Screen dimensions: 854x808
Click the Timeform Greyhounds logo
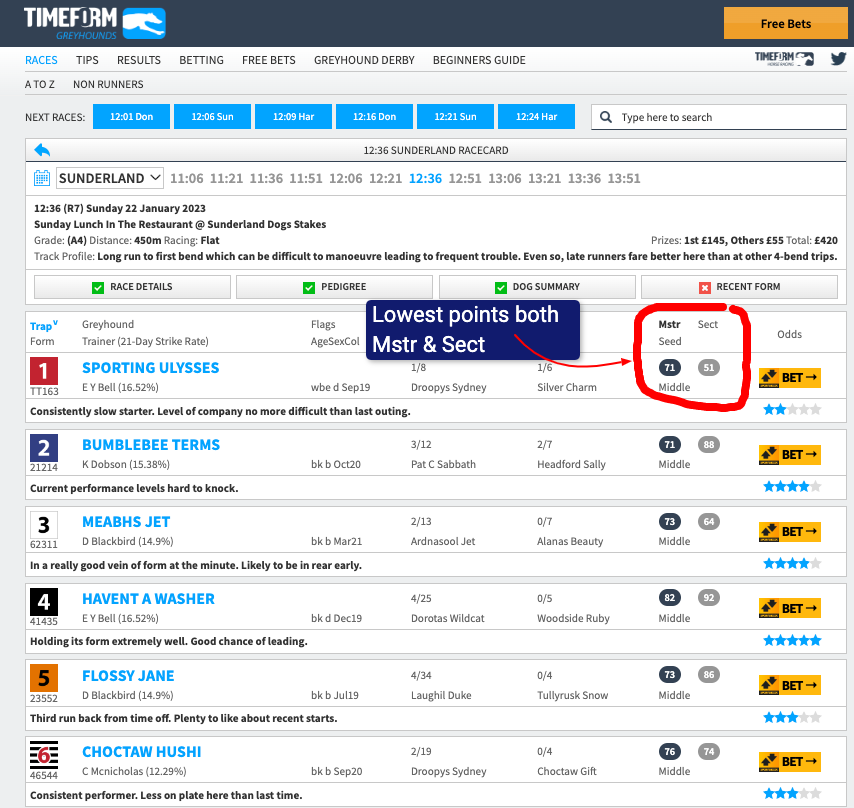point(95,23)
